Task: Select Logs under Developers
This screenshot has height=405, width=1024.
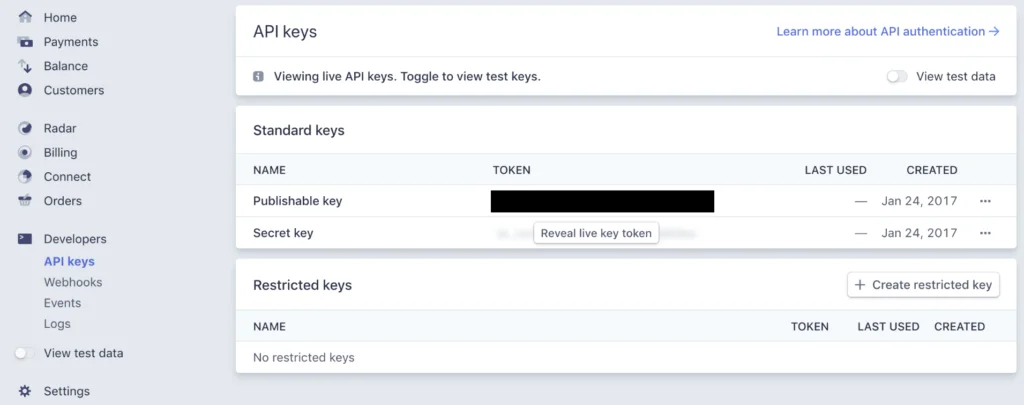Action: [x=57, y=324]
